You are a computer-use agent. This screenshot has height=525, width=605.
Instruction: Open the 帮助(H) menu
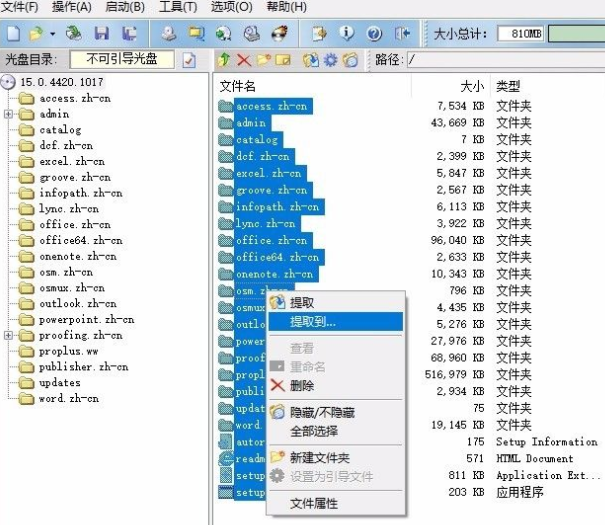pos(286,7)
